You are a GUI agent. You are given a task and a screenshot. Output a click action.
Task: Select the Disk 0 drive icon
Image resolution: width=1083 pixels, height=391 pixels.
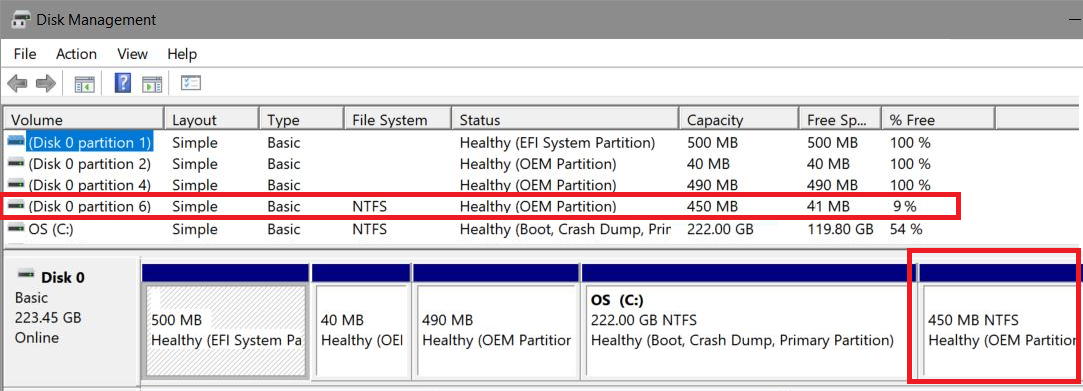(x=26, y=275)
